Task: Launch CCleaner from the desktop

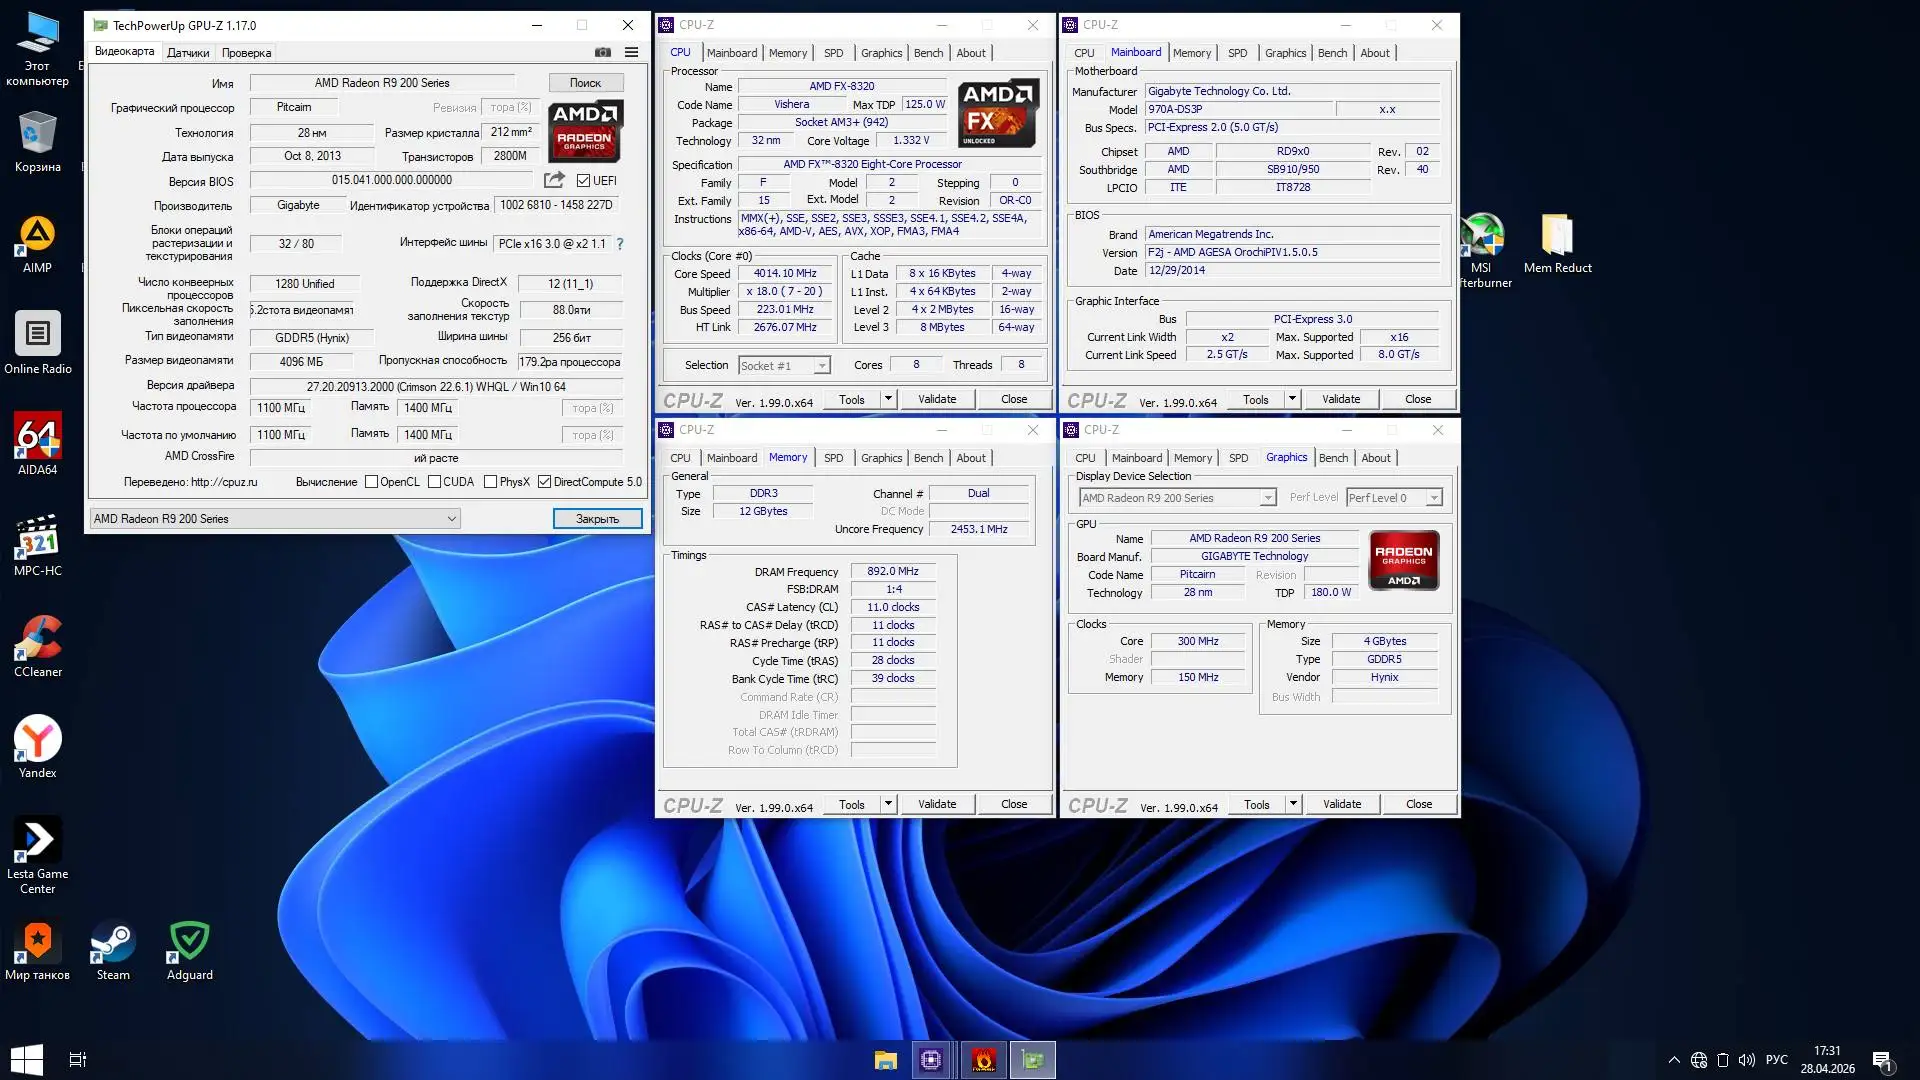Action: 37,646
